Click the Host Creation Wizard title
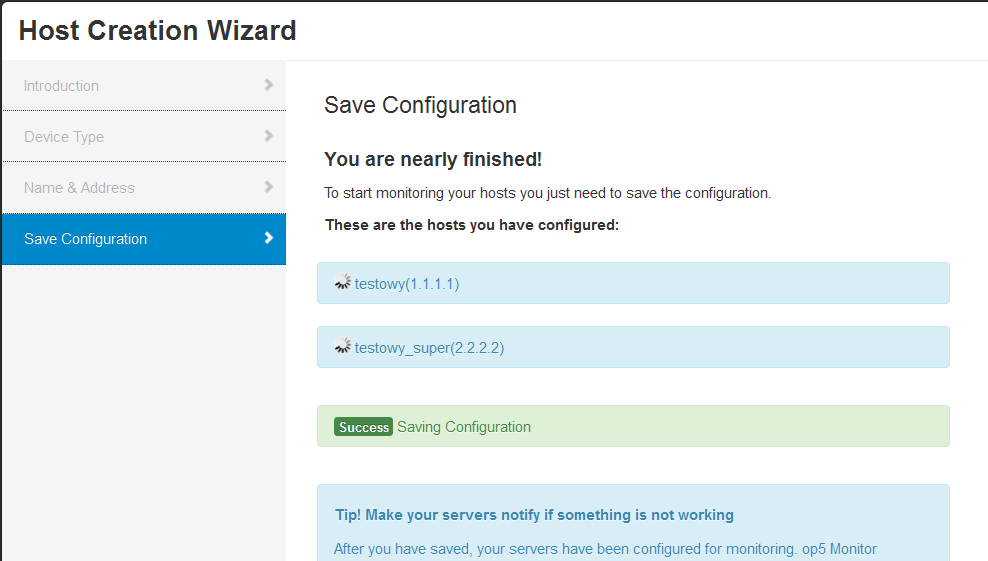 (158, 31)
